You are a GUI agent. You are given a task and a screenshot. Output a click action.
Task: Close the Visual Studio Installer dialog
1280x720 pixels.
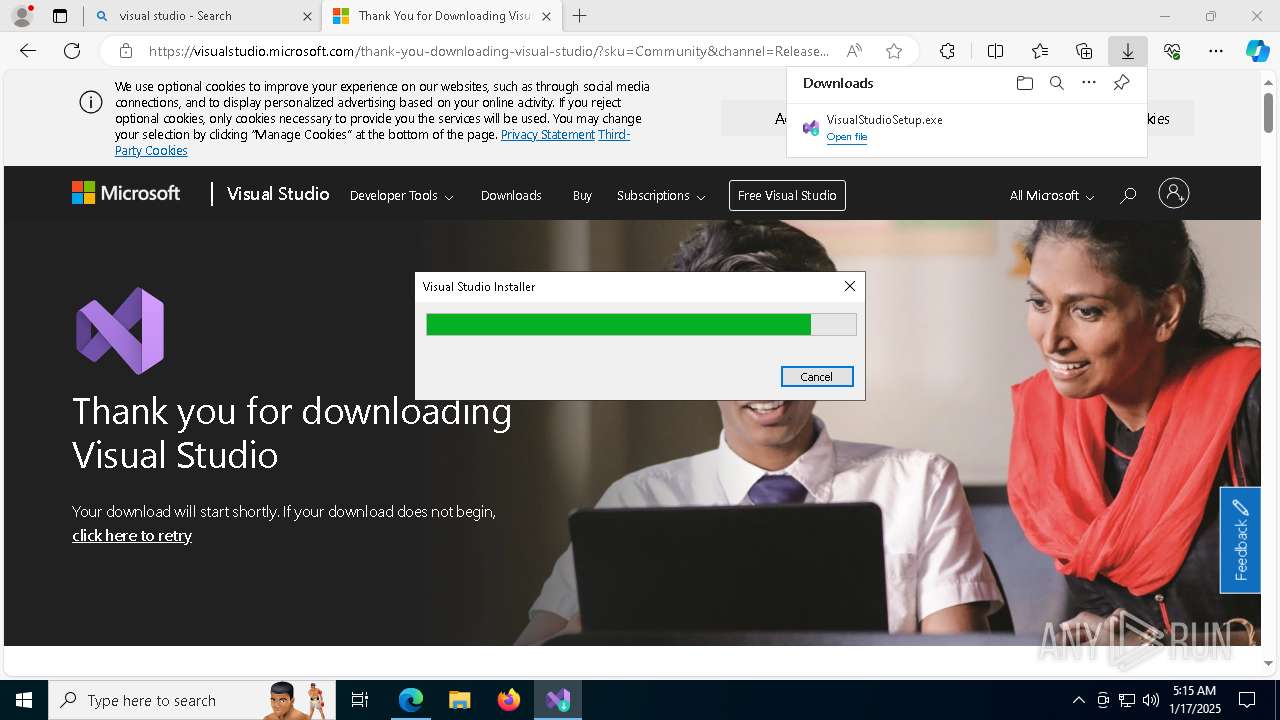850,286
